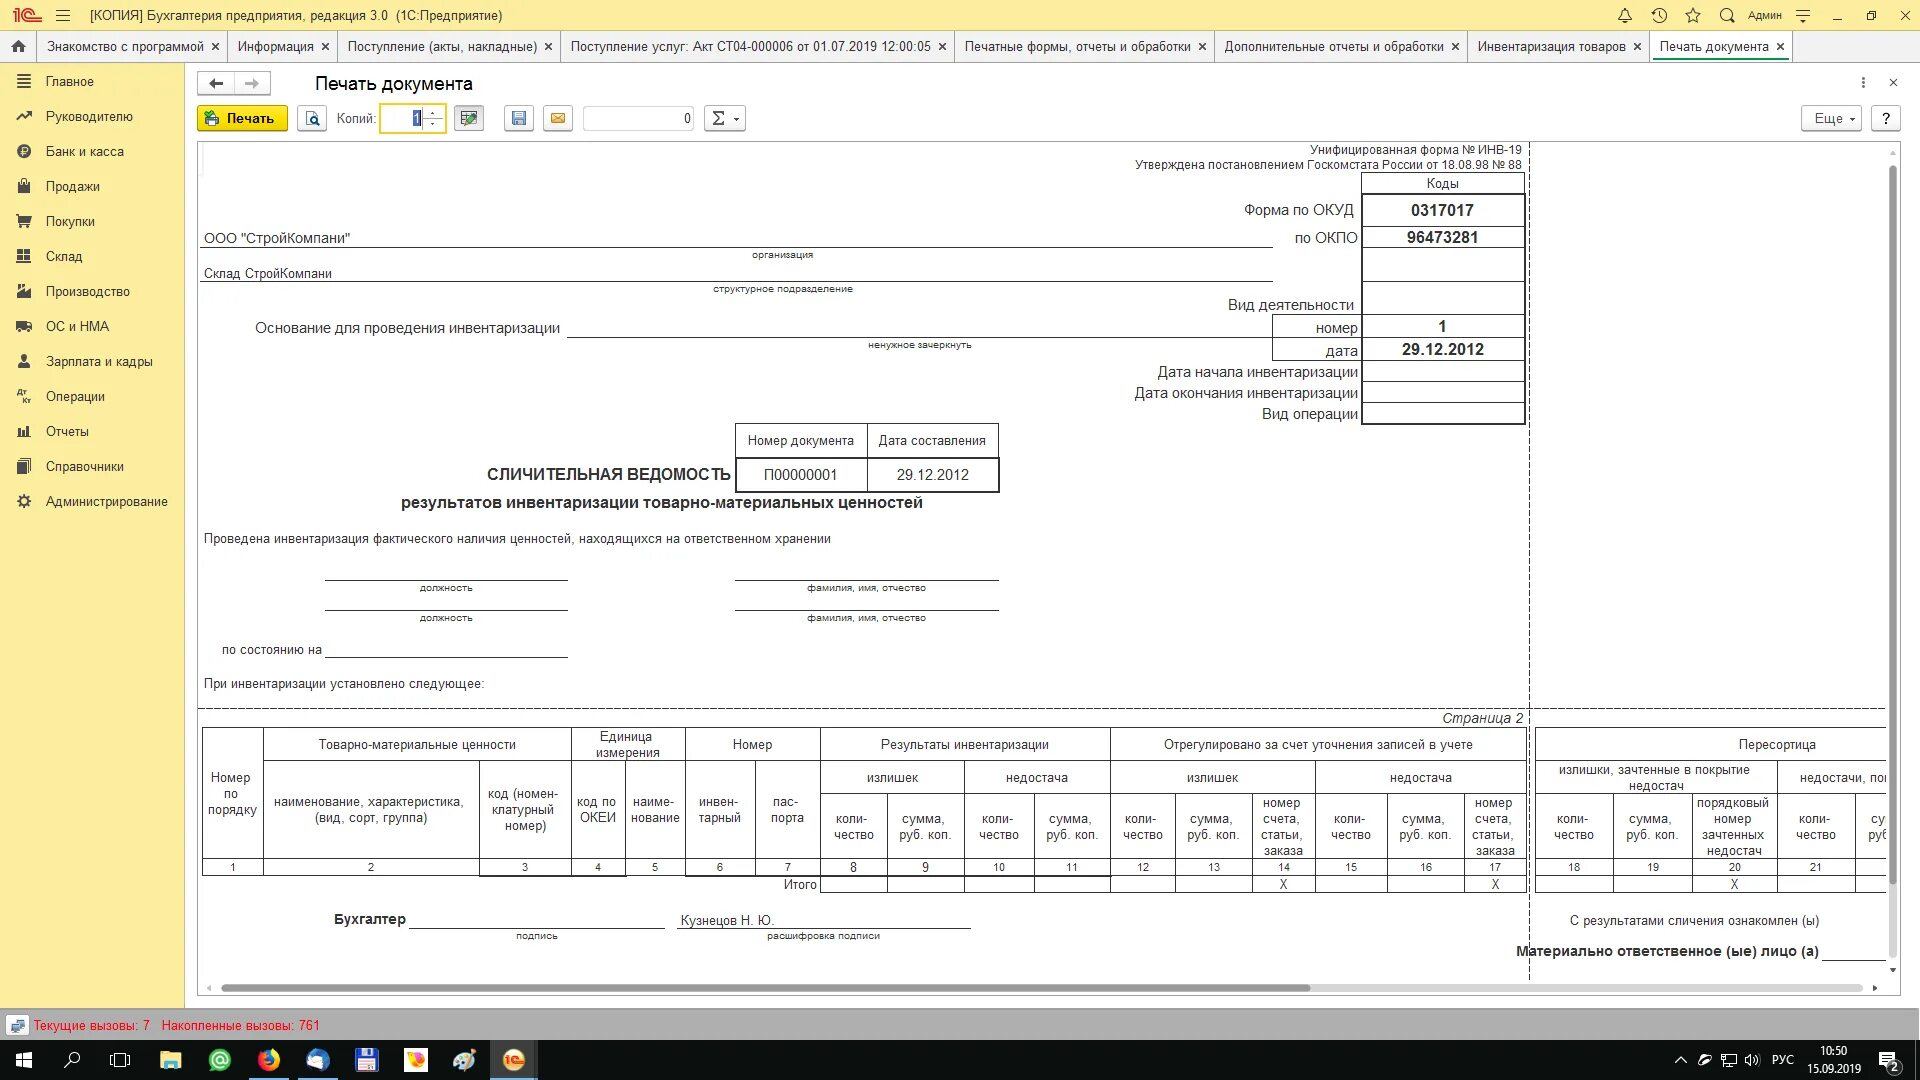Save document with the diskette icon
This screenshot has height=1080, width=1920.
(518, 118)
